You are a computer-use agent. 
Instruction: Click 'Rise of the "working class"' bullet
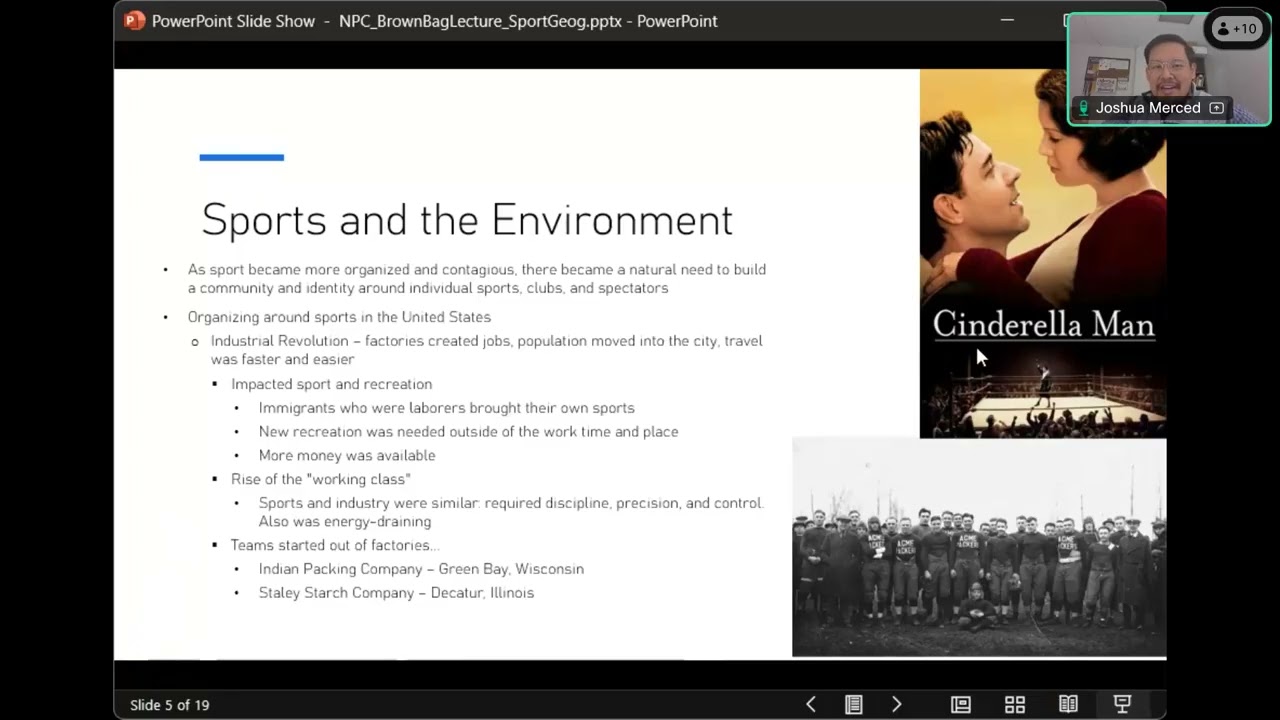click(320, 480)
